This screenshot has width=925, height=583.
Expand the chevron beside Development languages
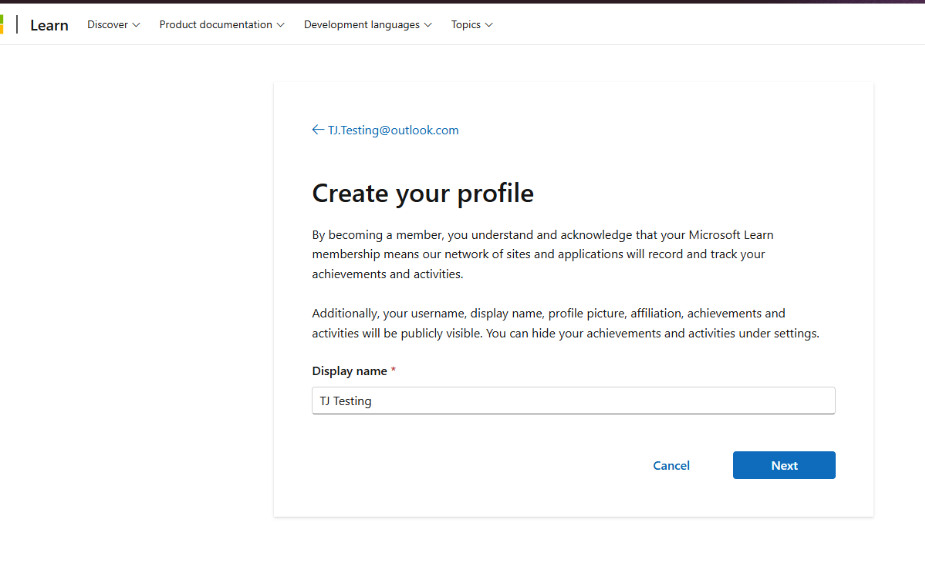tap(428, 25)
